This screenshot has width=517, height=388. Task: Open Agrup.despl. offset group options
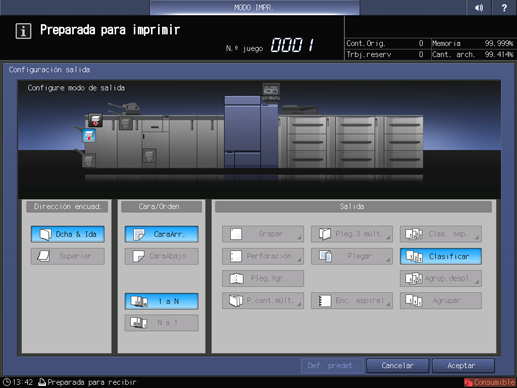441,278
